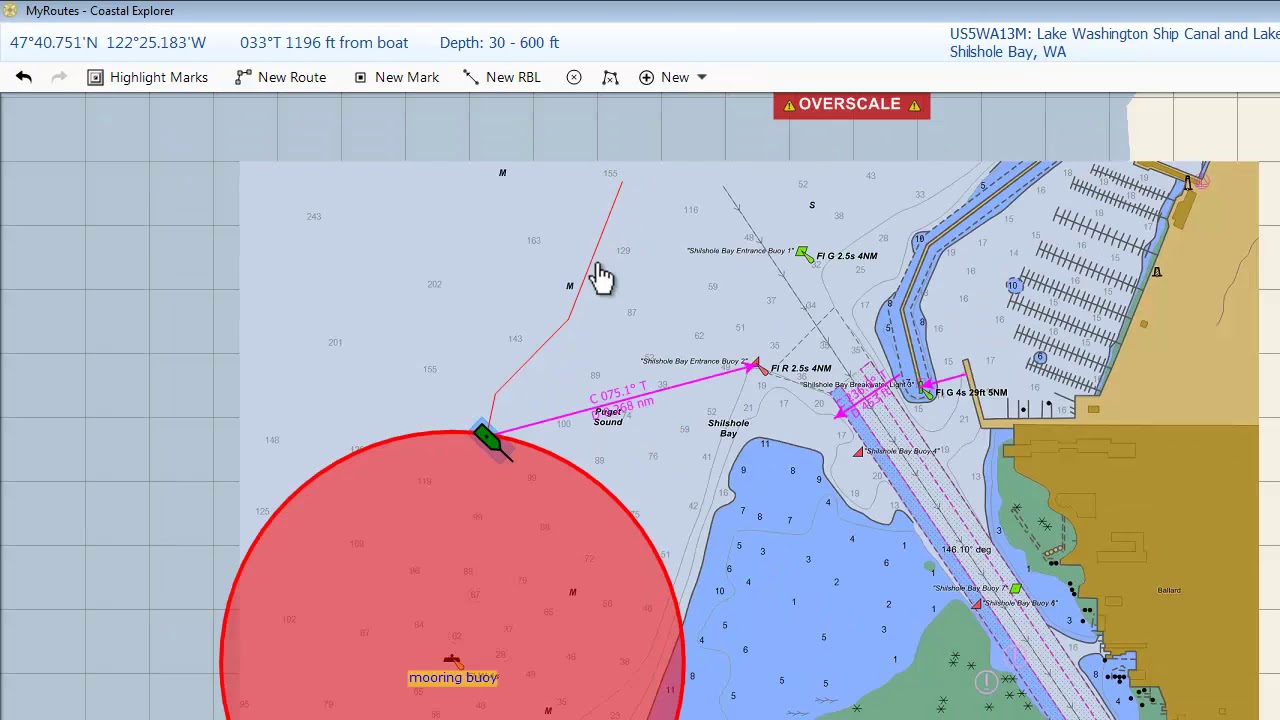Click the 033°T 1196 ft from boat readout

tap(324, 43)
